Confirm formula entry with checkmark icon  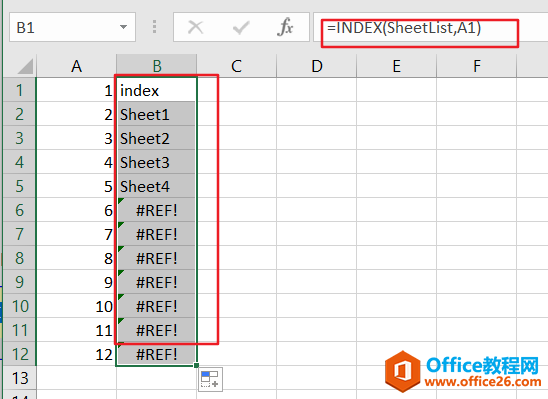(241, 28)
